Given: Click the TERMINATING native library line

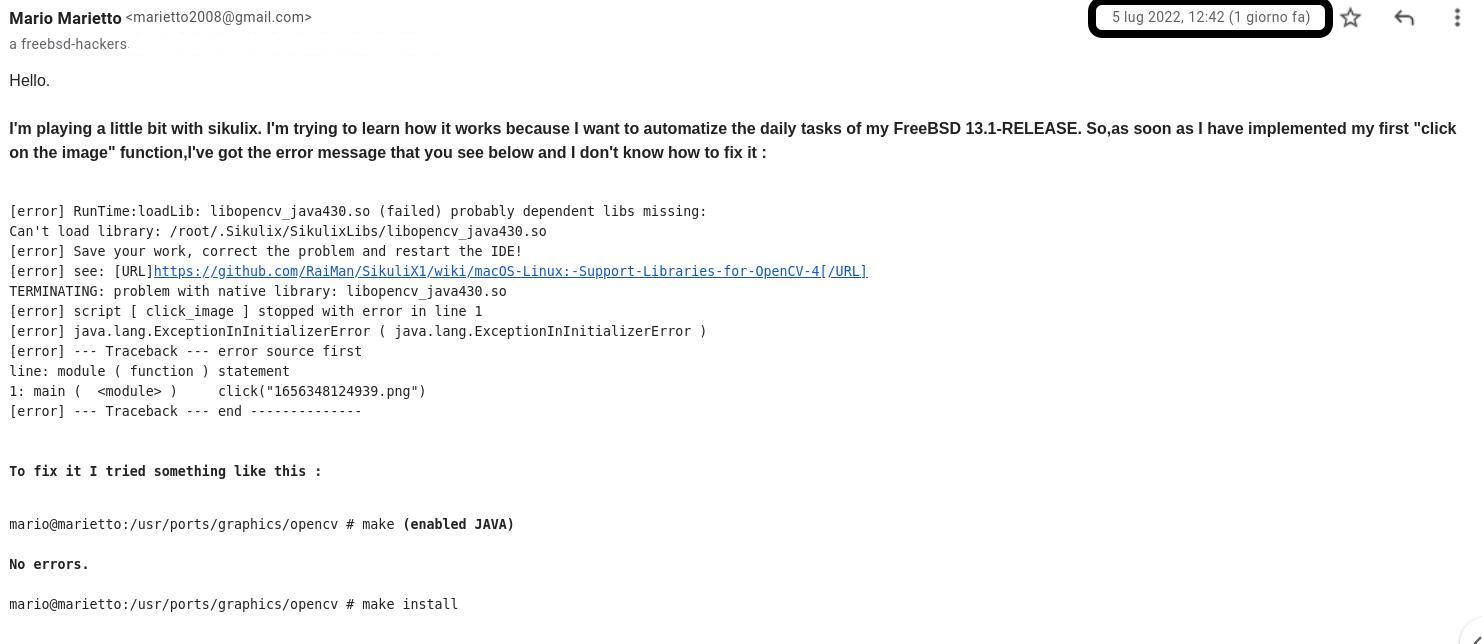Looking at the screenshot, I should tap(258, 291).
